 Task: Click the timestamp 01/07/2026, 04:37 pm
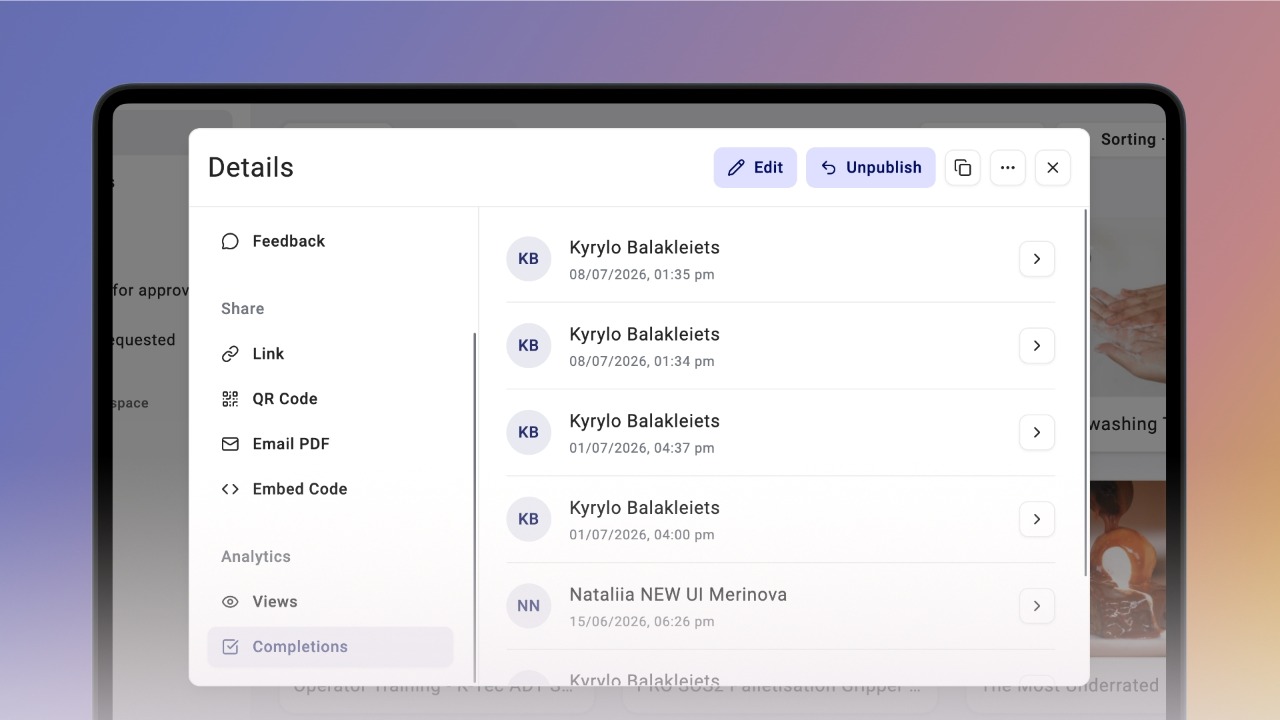642,448
